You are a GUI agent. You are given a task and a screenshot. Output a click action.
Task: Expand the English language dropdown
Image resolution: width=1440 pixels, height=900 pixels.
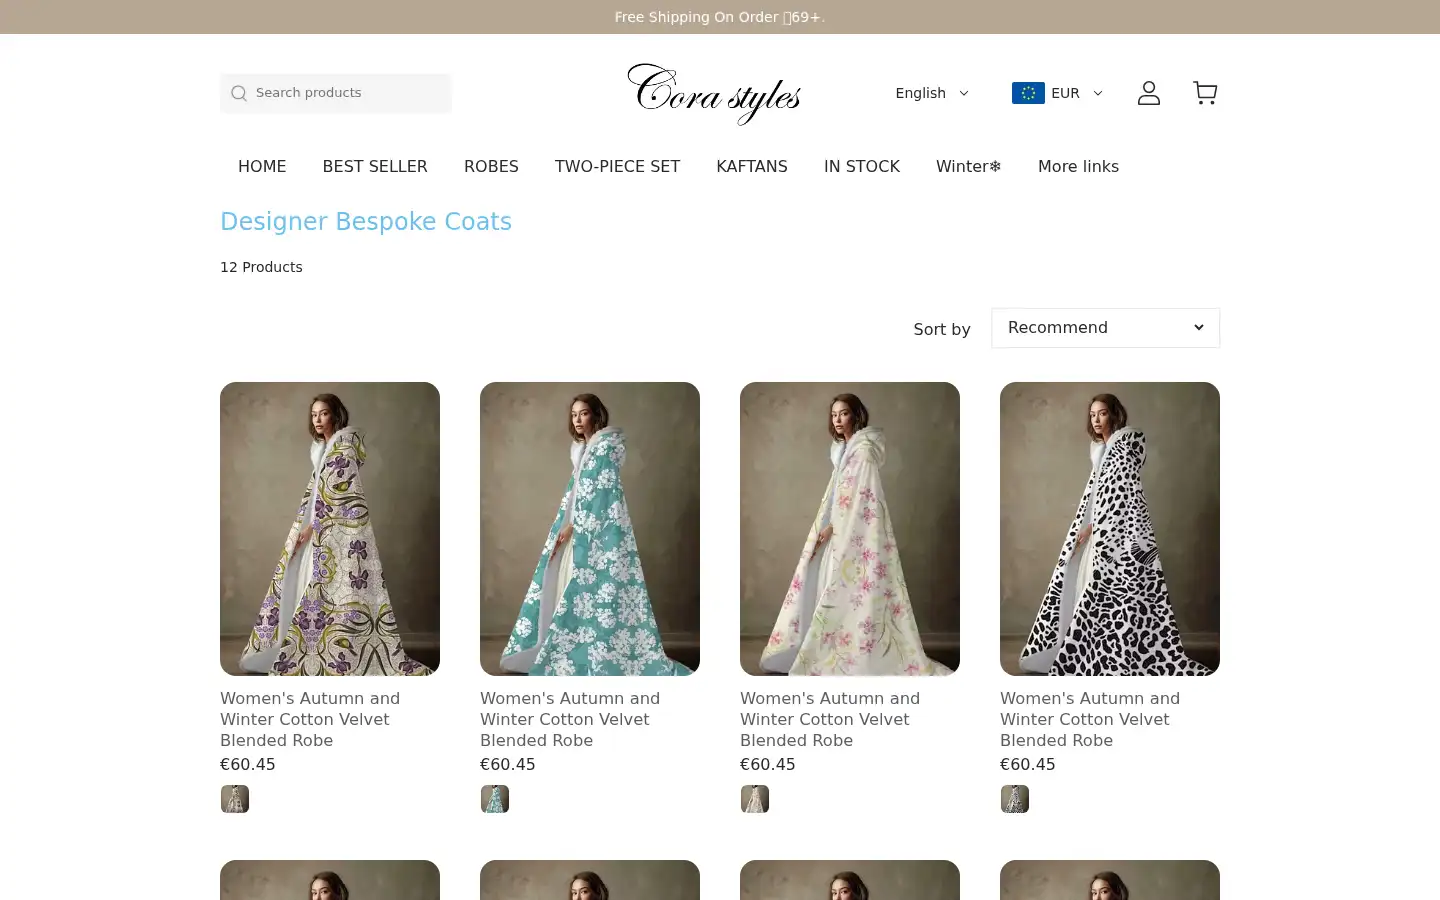[932, 93]
